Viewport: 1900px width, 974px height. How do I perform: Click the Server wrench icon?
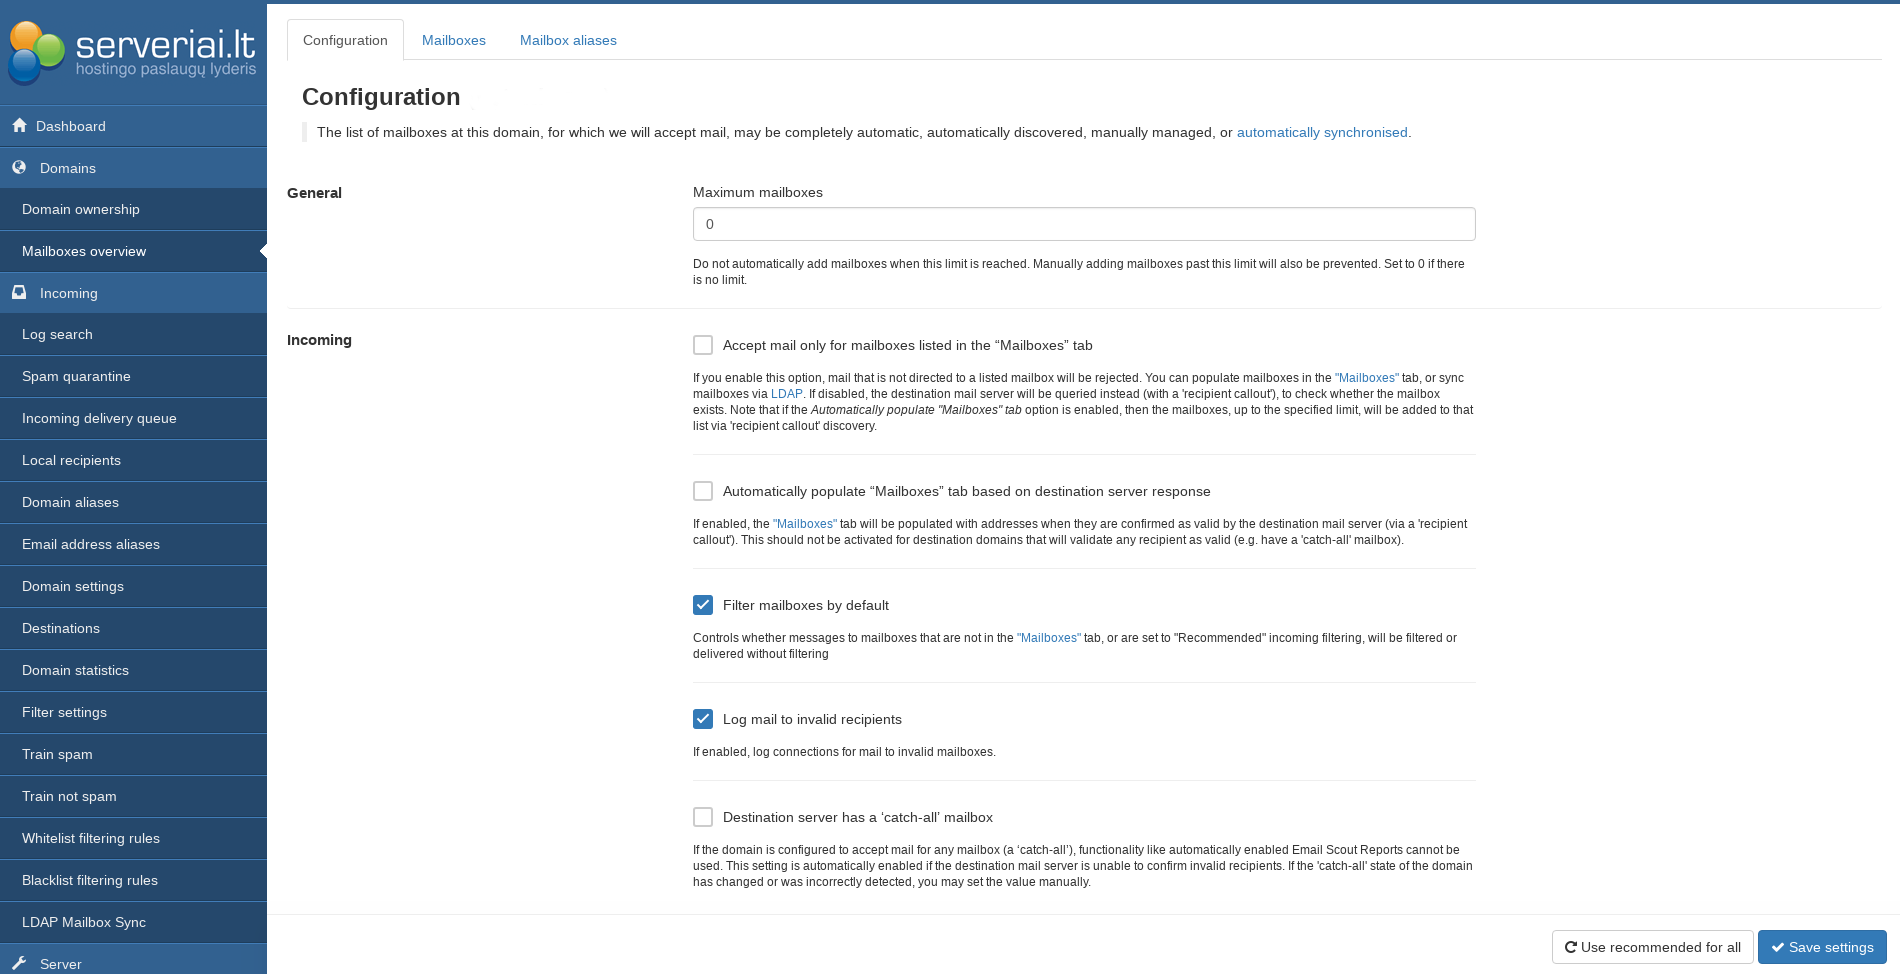tap(19, 963)
